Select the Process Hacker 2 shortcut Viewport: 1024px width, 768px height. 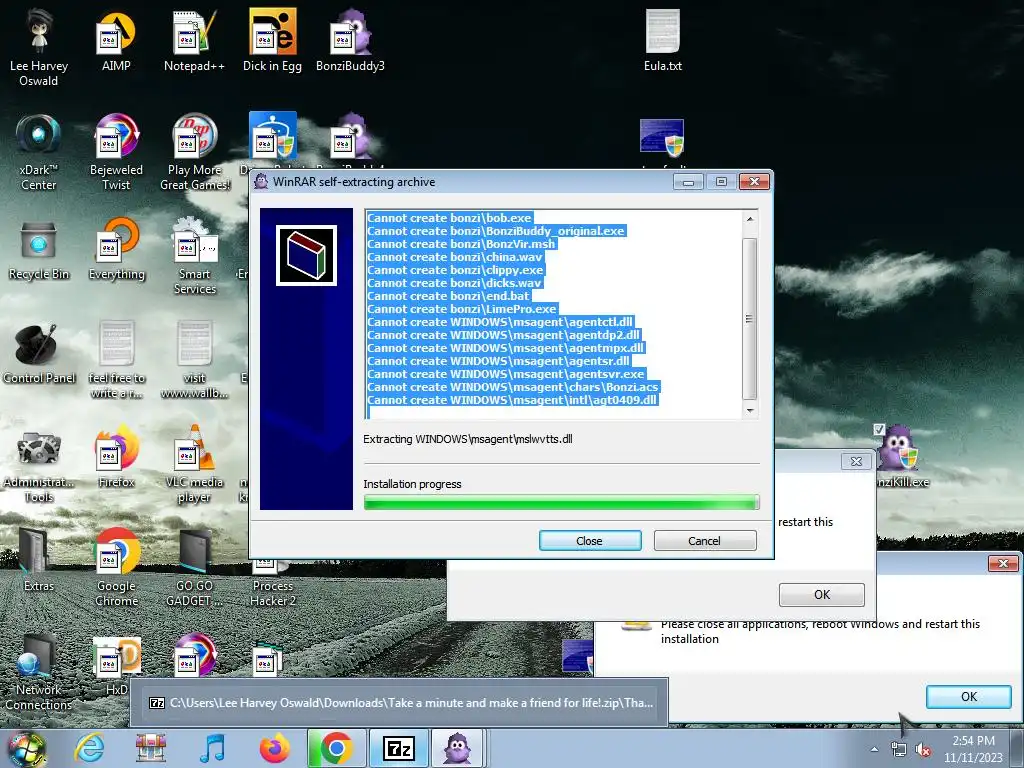[273, 584]
